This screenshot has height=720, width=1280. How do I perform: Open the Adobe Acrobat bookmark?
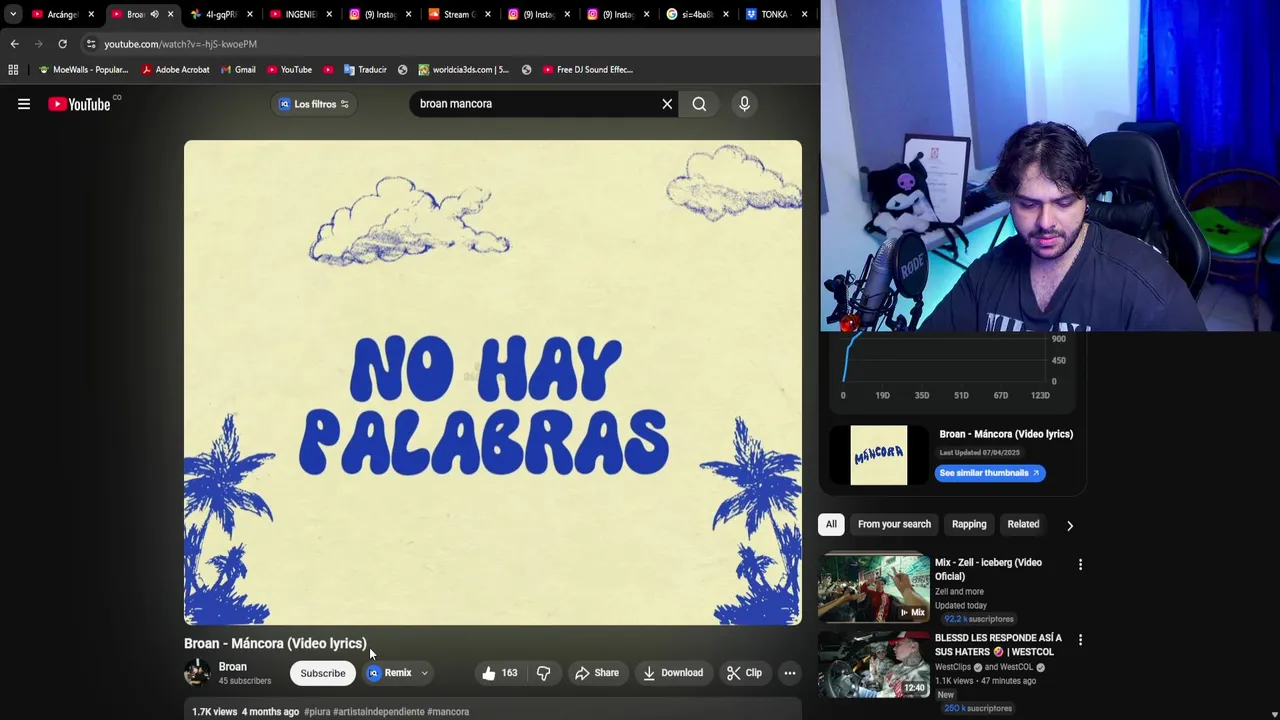pyautogui.click(x=176, y=70)
